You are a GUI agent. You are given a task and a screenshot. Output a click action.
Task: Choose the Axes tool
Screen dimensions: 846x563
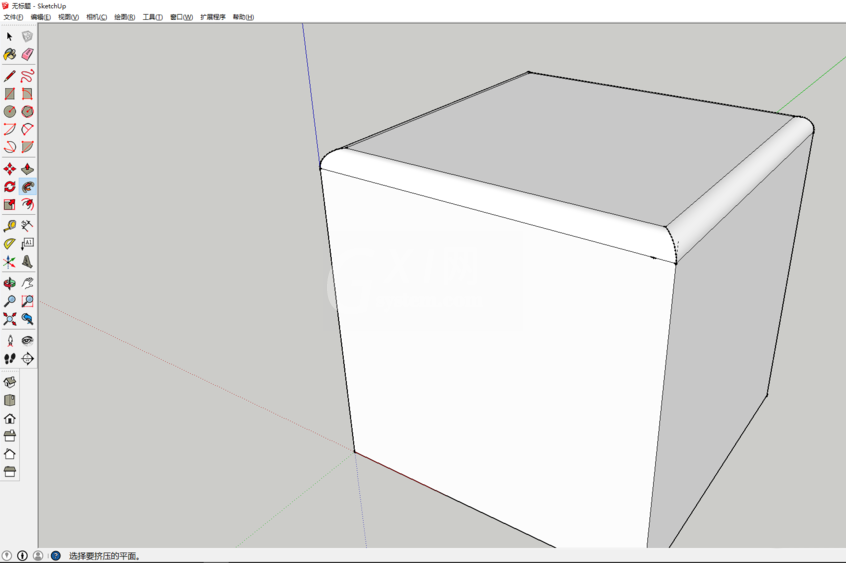[x=10, y=262]
